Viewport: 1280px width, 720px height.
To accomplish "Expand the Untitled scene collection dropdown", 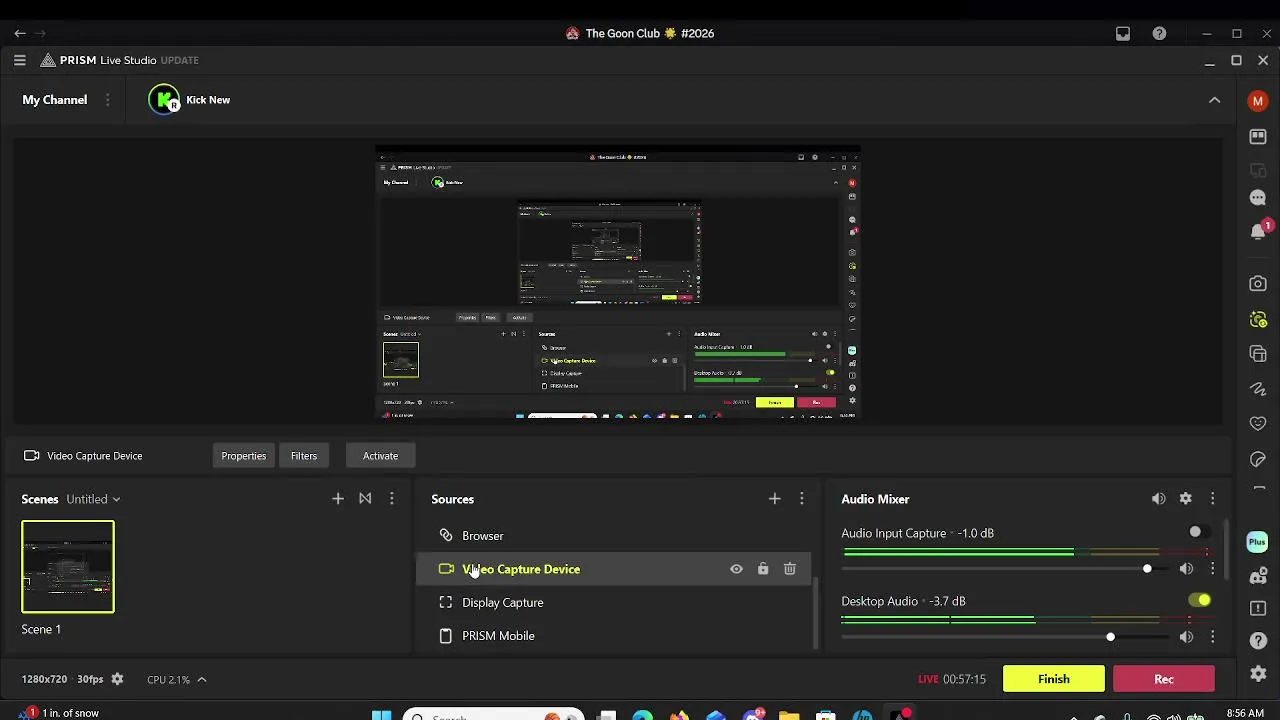I will point(93,499).
